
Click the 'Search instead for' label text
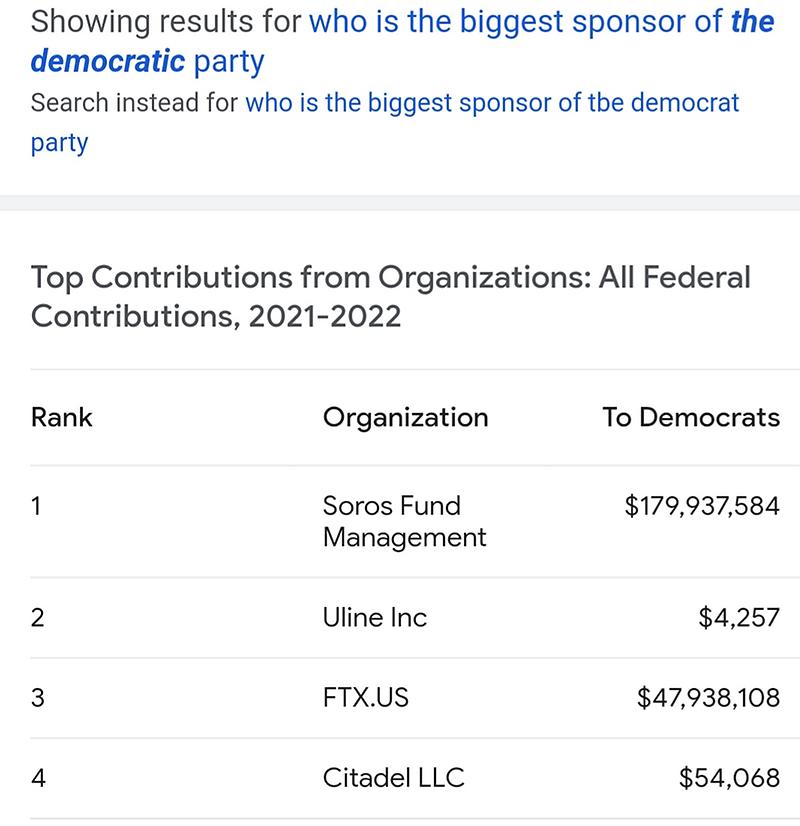click(134, 103)
